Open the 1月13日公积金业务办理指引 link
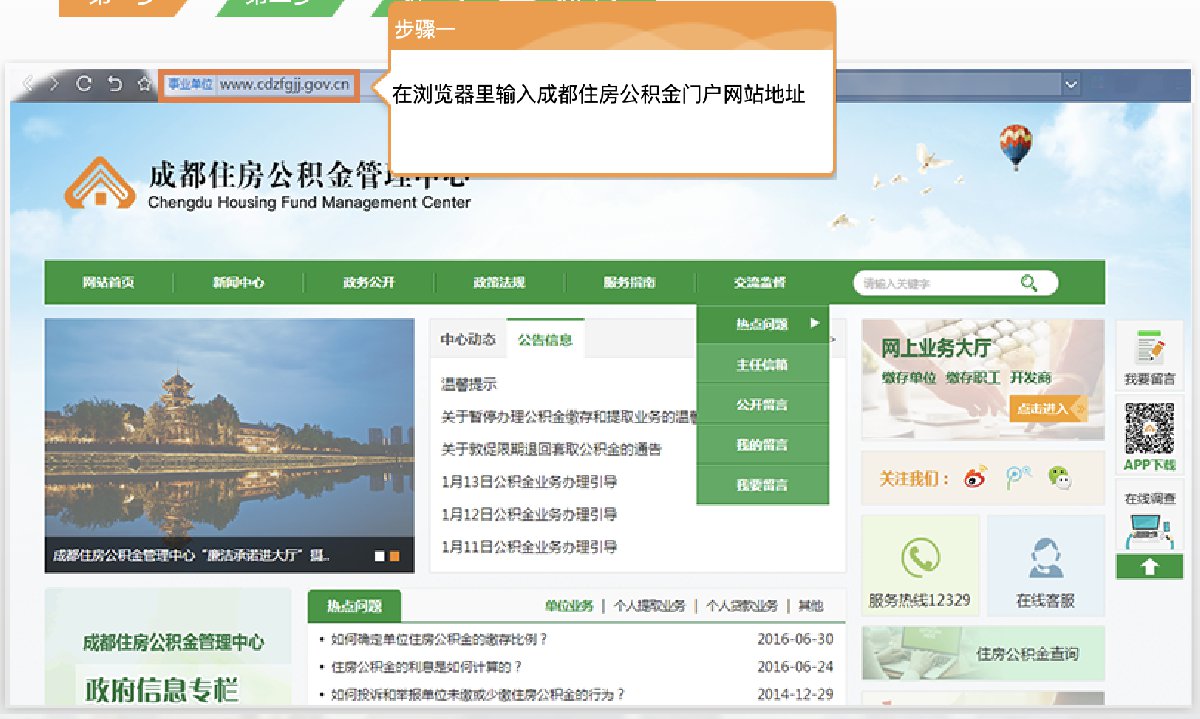Viewport: 1200px width, 719px height. click(x=529, y=482)
